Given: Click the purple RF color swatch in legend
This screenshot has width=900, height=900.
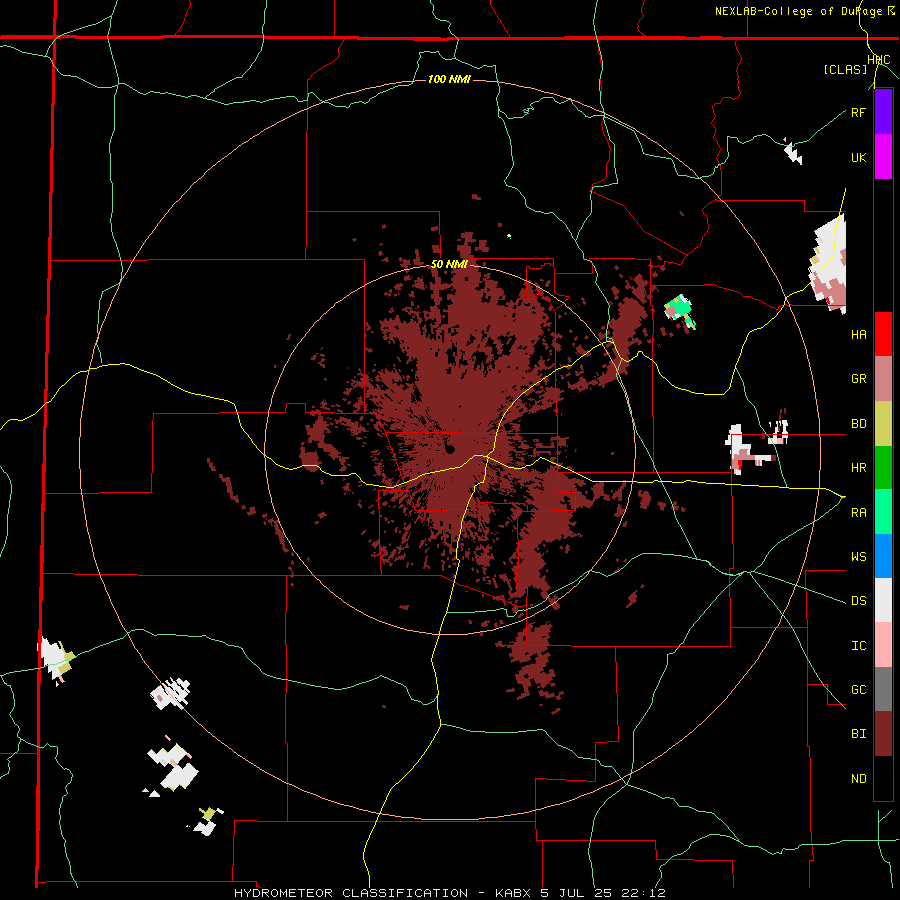Looking at the screenshot, I should coord(883,112).
